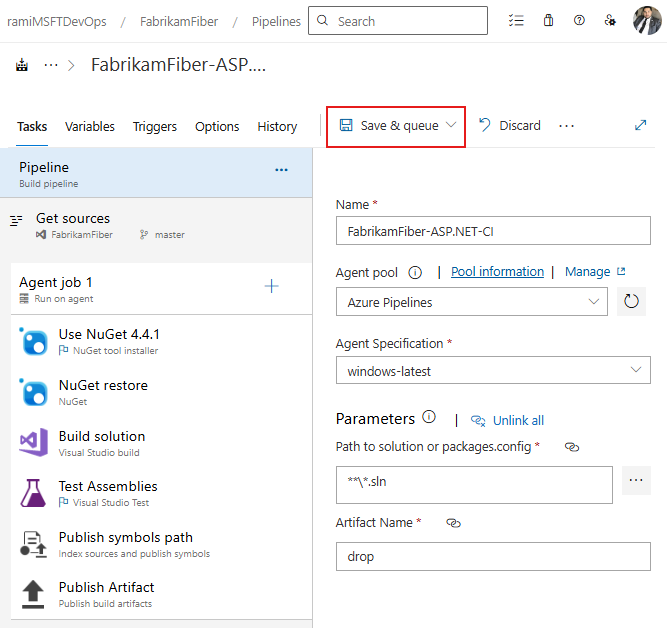Select Build solution Visual Studio icon
Screen dimensions: 667x628
tap(34, 442)
